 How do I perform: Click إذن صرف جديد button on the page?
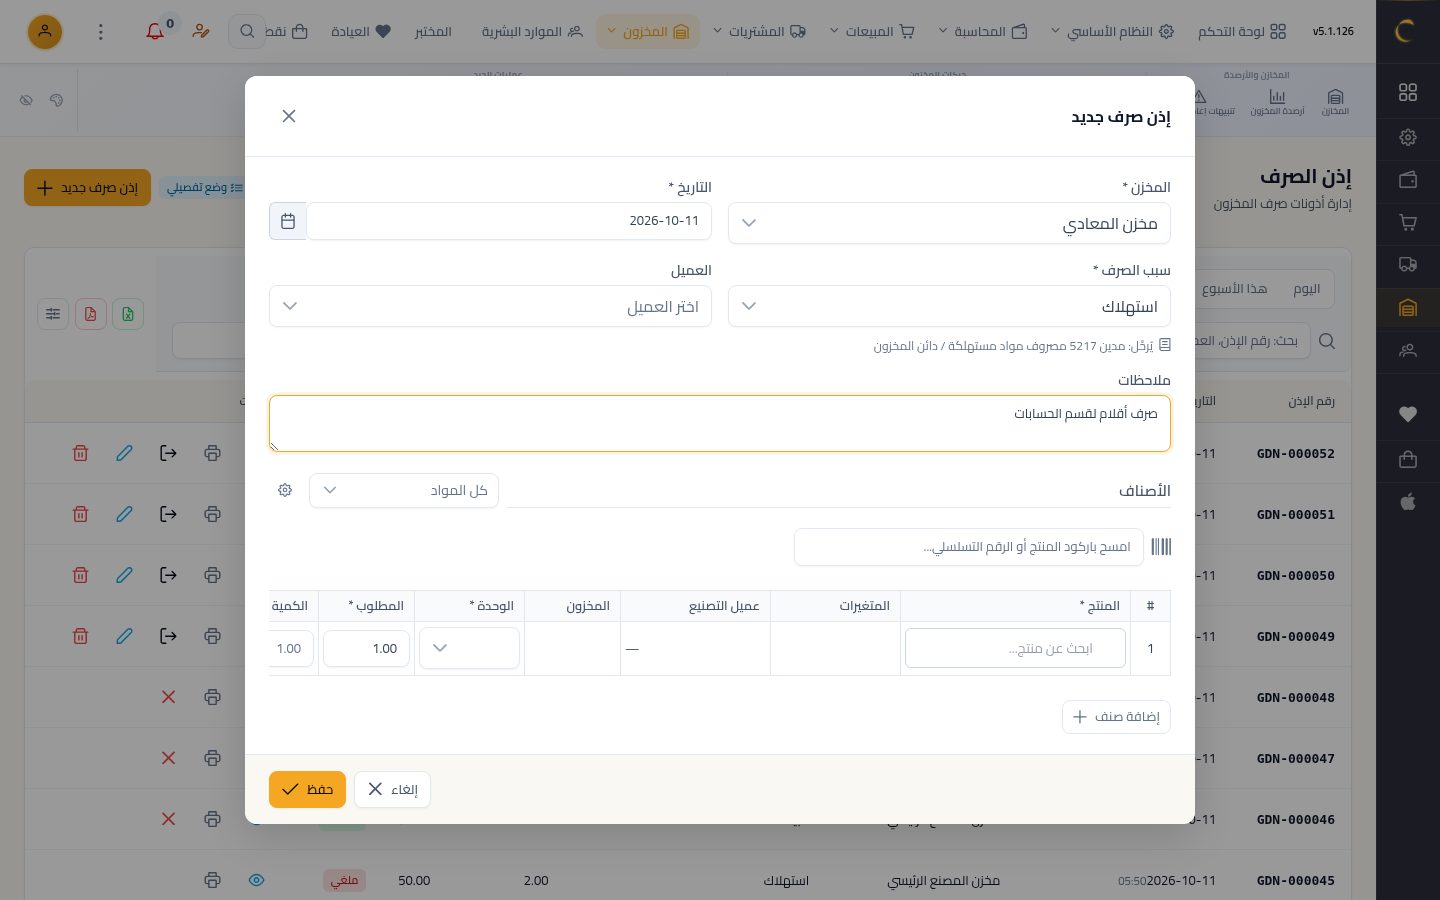(x=87, y=188)
